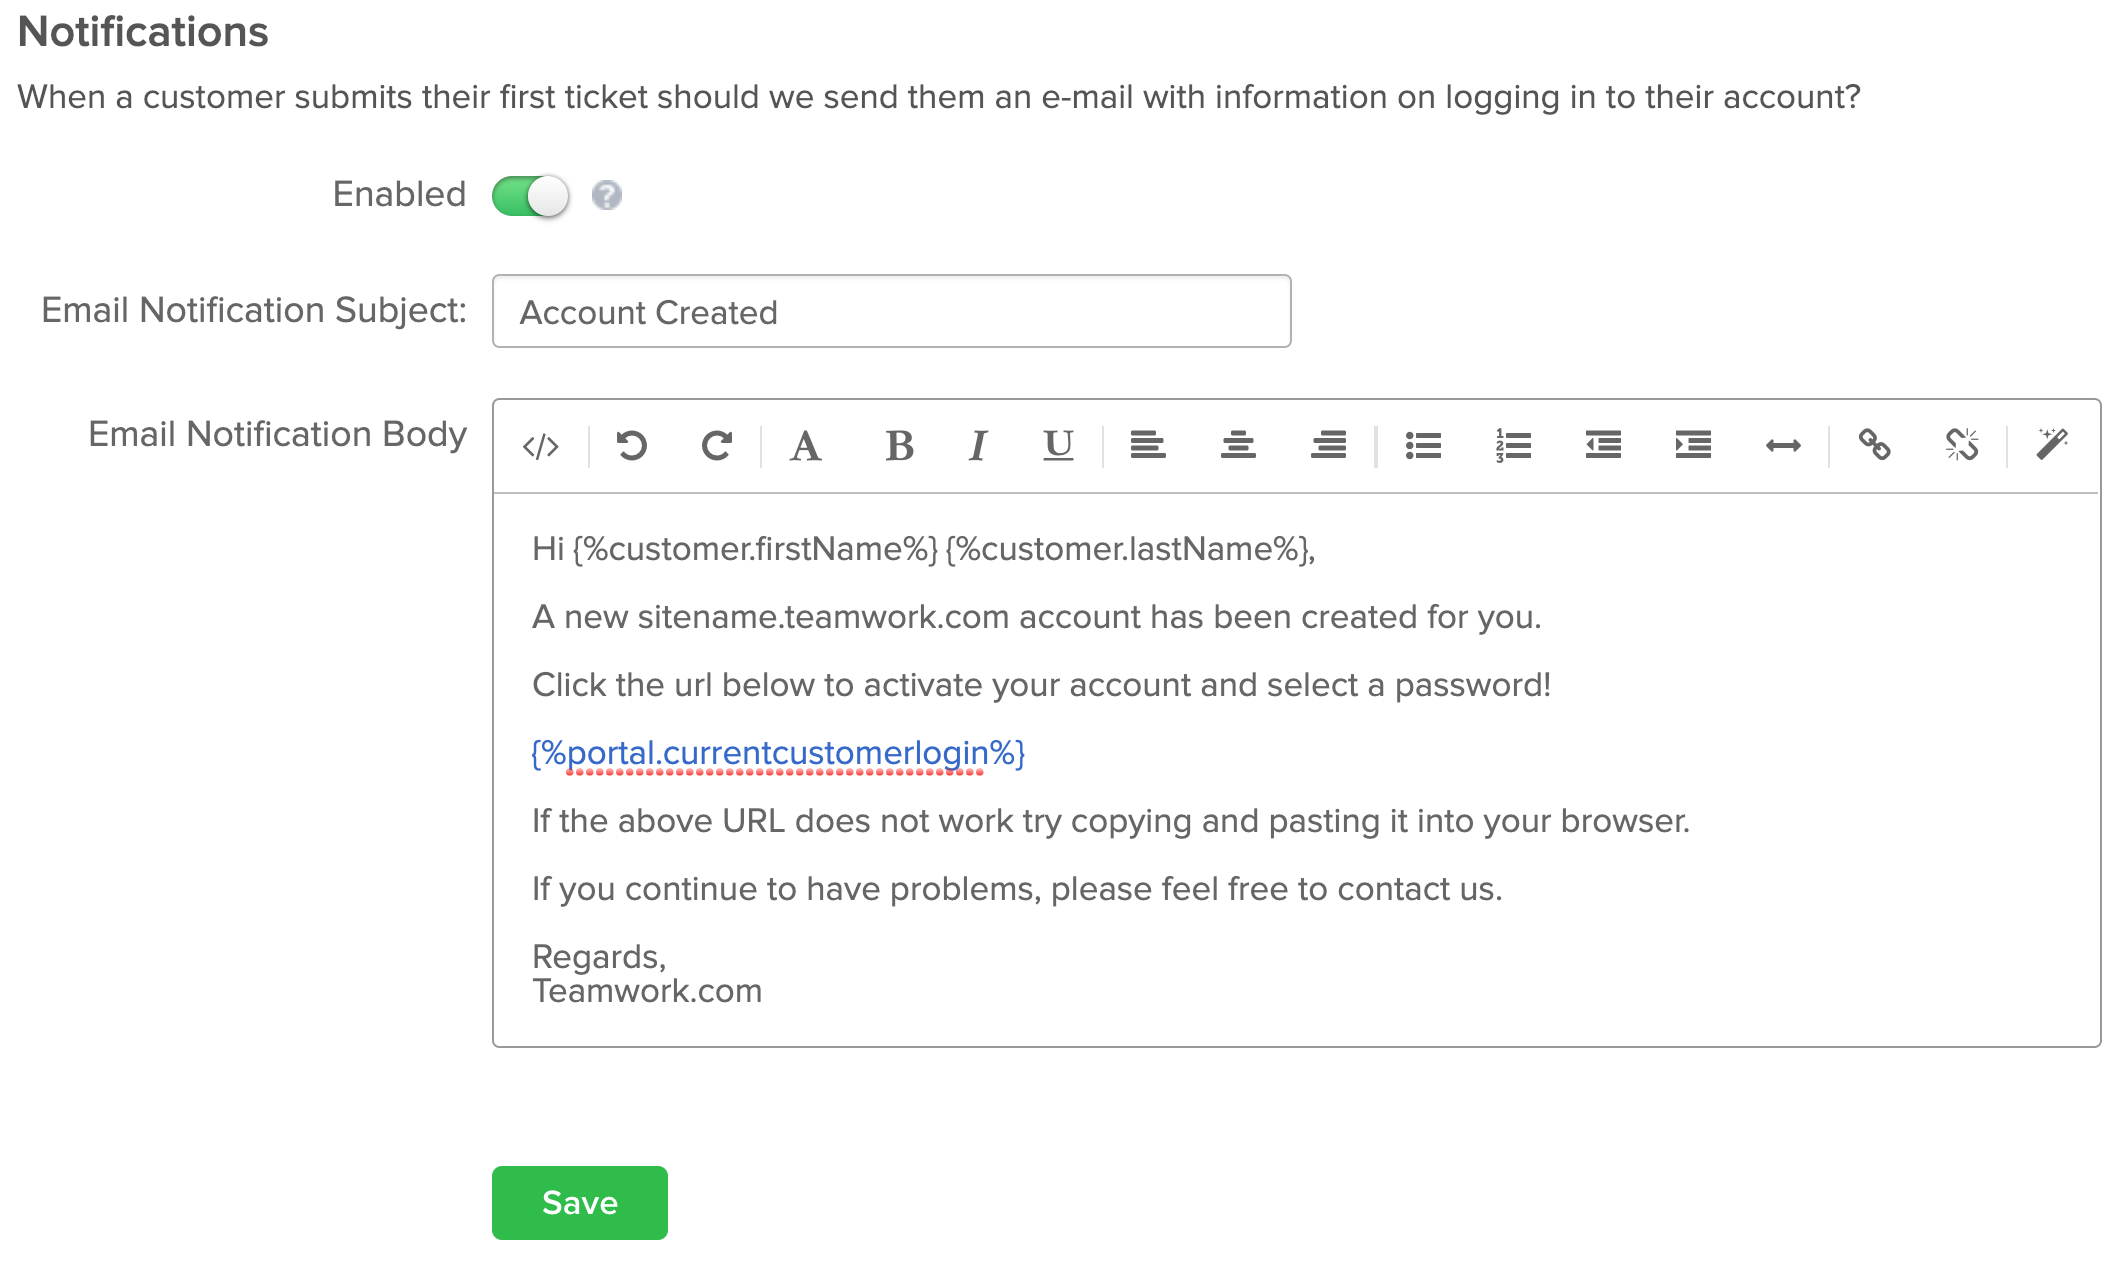Image resolution: width=2124 pixels, height=1264 pixels.
Task: Click the magic wand format icon
Action: (2052, 444)
